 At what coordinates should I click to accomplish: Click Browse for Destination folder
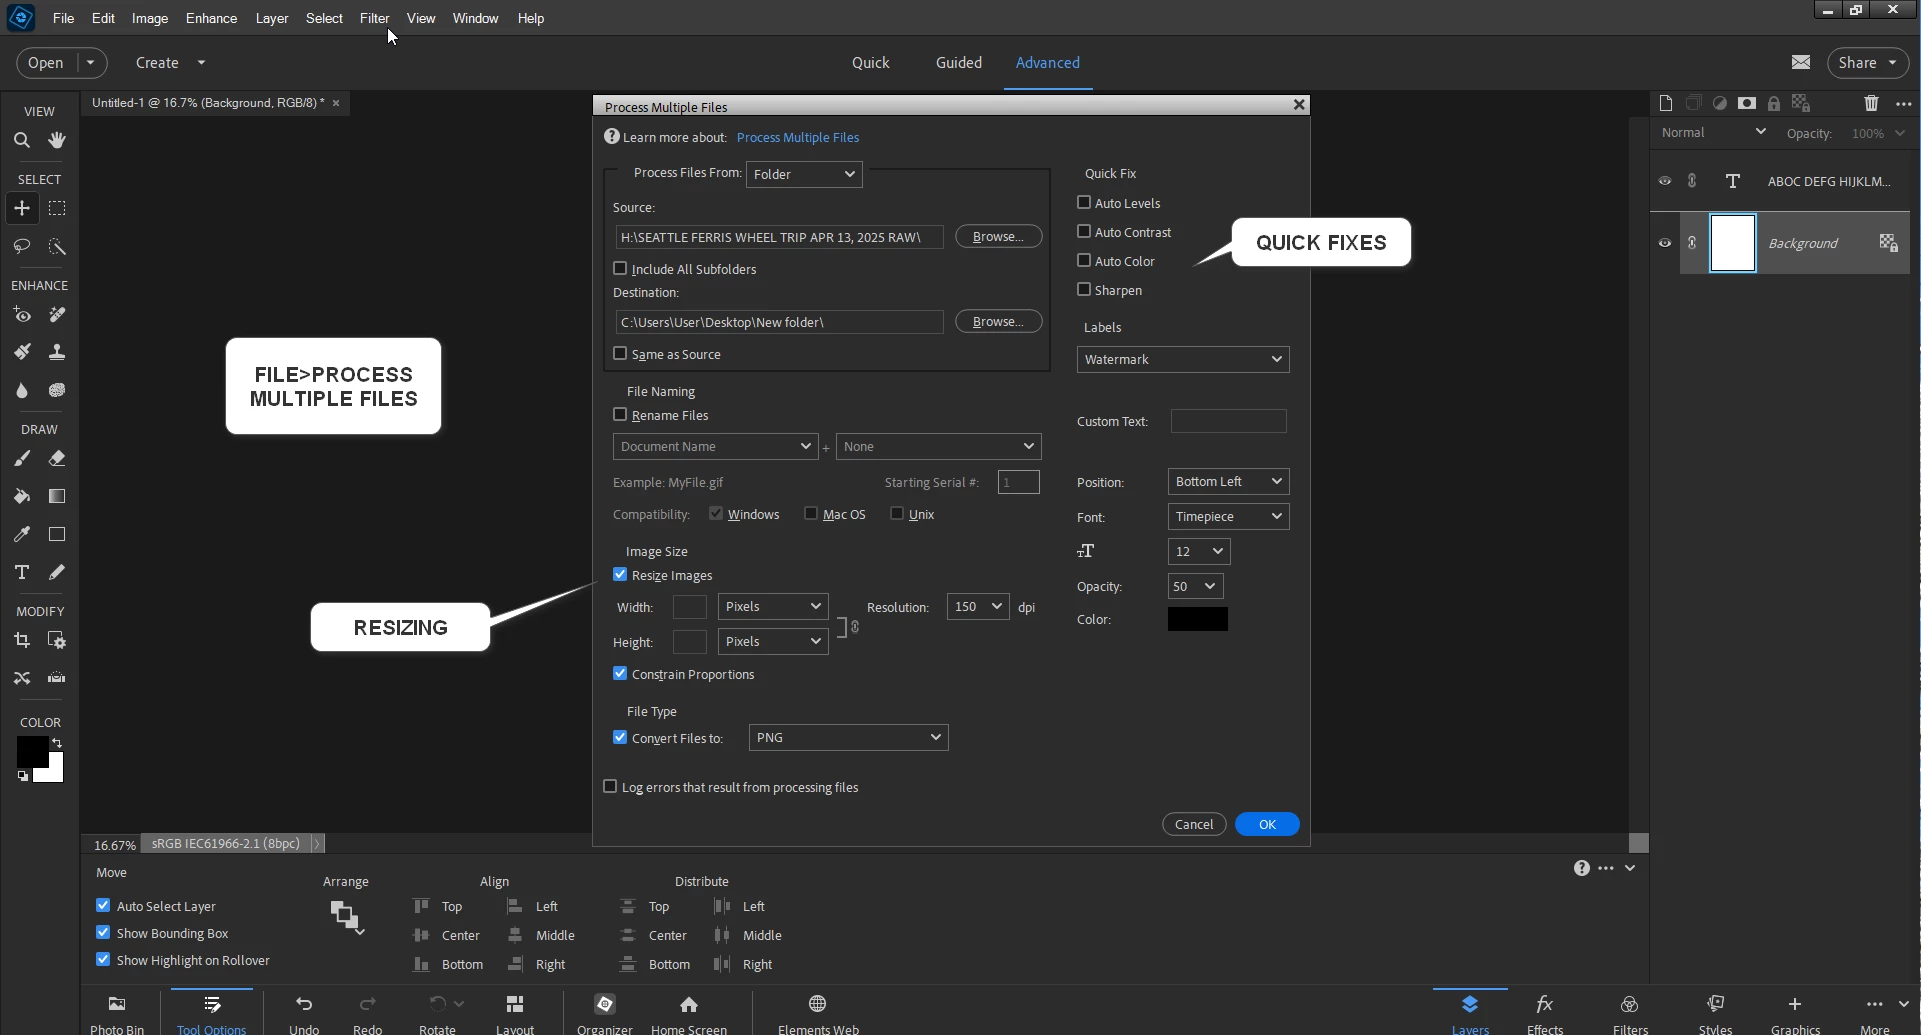click(x=998, y=321)
